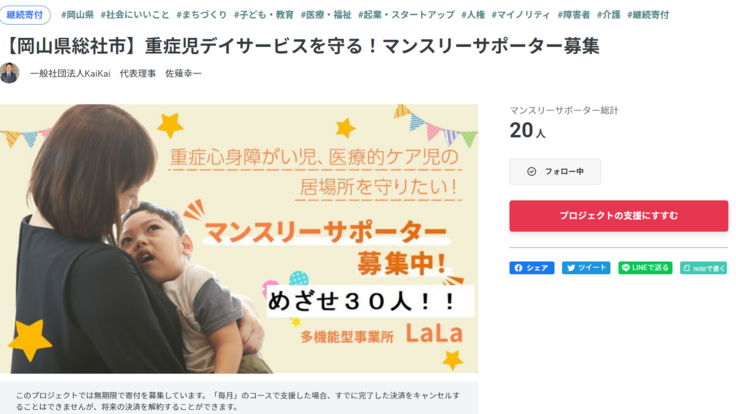736x414 pixels.
Task: Open the #障害者 hashtag
Action: pos(574,15)
